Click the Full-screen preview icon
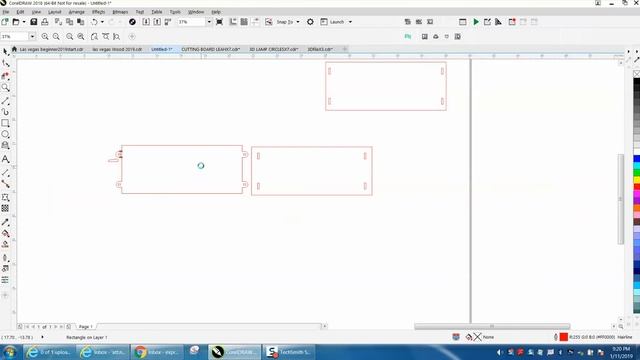 [219, 22]
